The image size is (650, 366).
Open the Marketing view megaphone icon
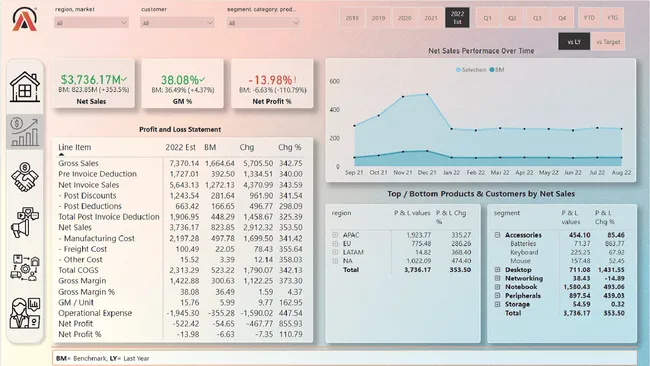pyautogui.click(x=25, y=222)
